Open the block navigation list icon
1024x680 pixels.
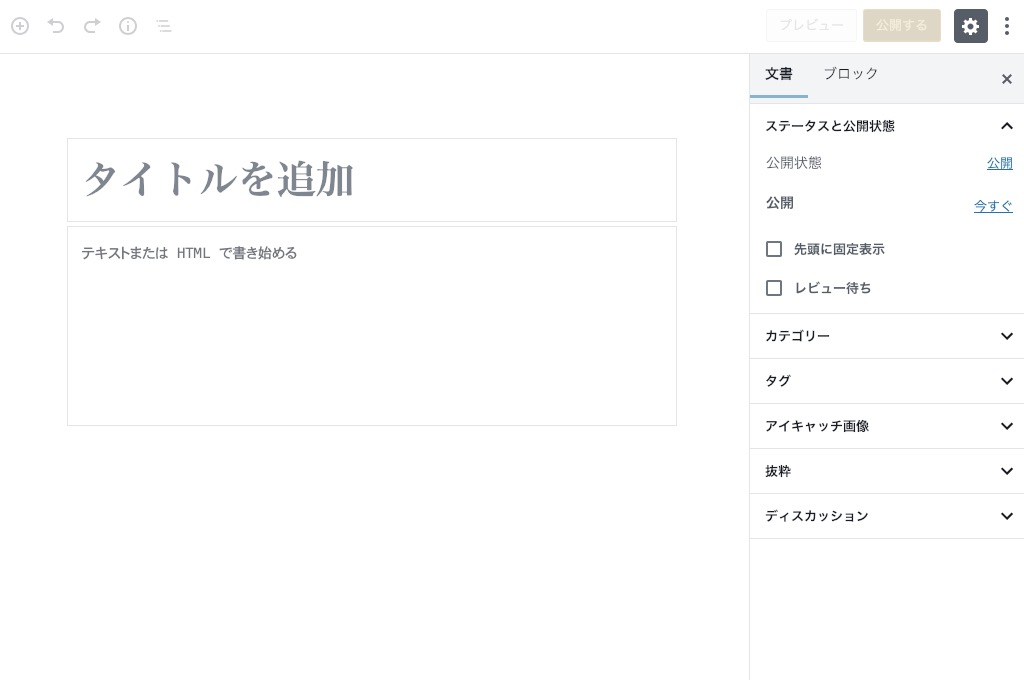click(164, 26)
